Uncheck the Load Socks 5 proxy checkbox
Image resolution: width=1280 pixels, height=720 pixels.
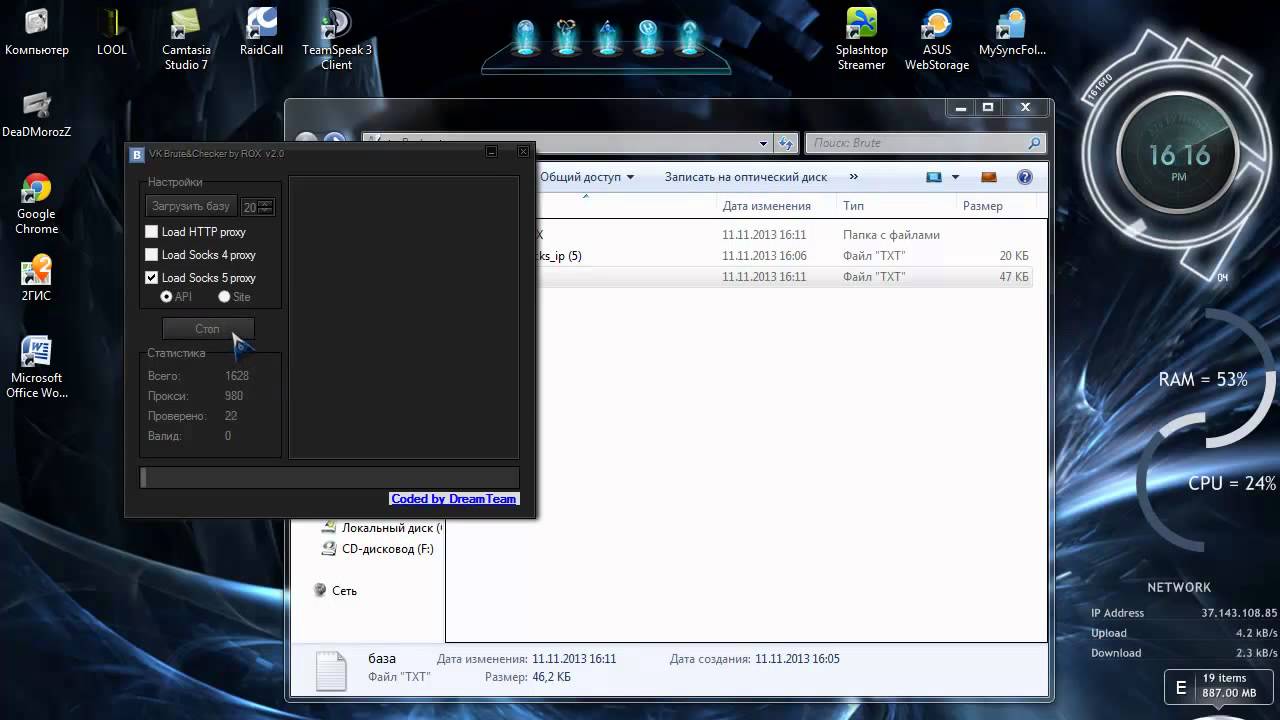coord(152,278)
